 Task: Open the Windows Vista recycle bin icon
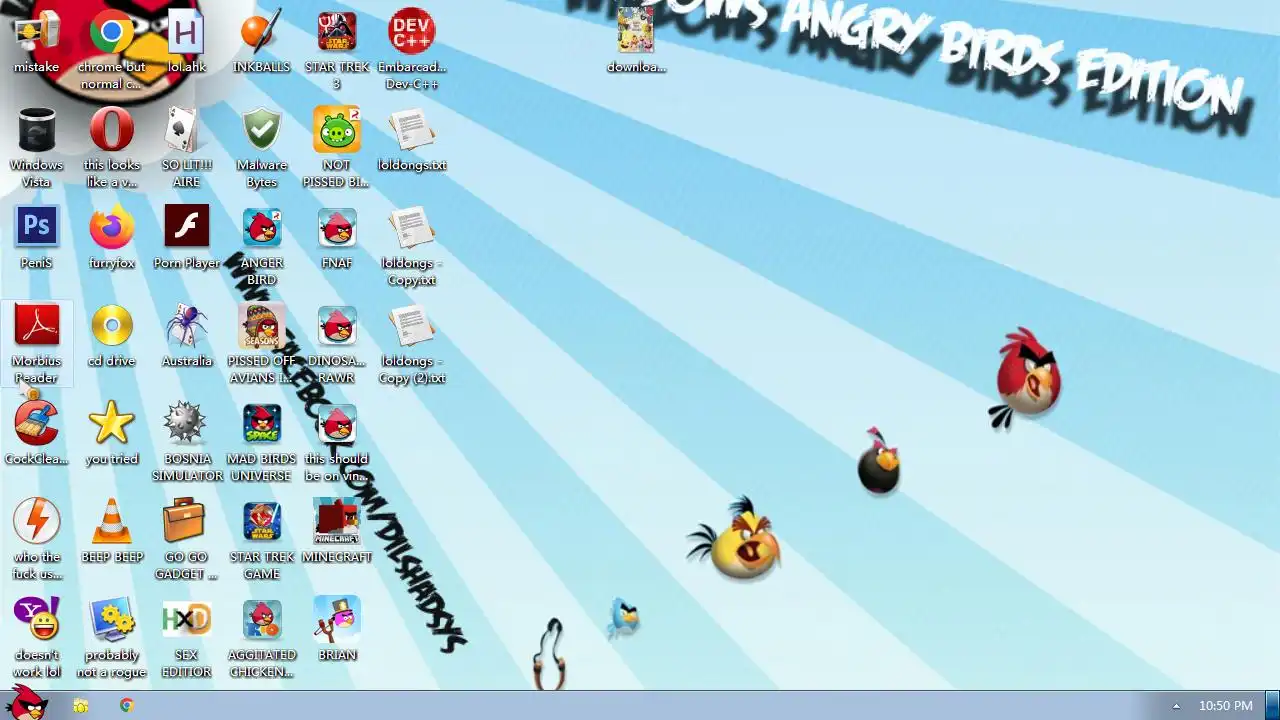coord(36,148)
